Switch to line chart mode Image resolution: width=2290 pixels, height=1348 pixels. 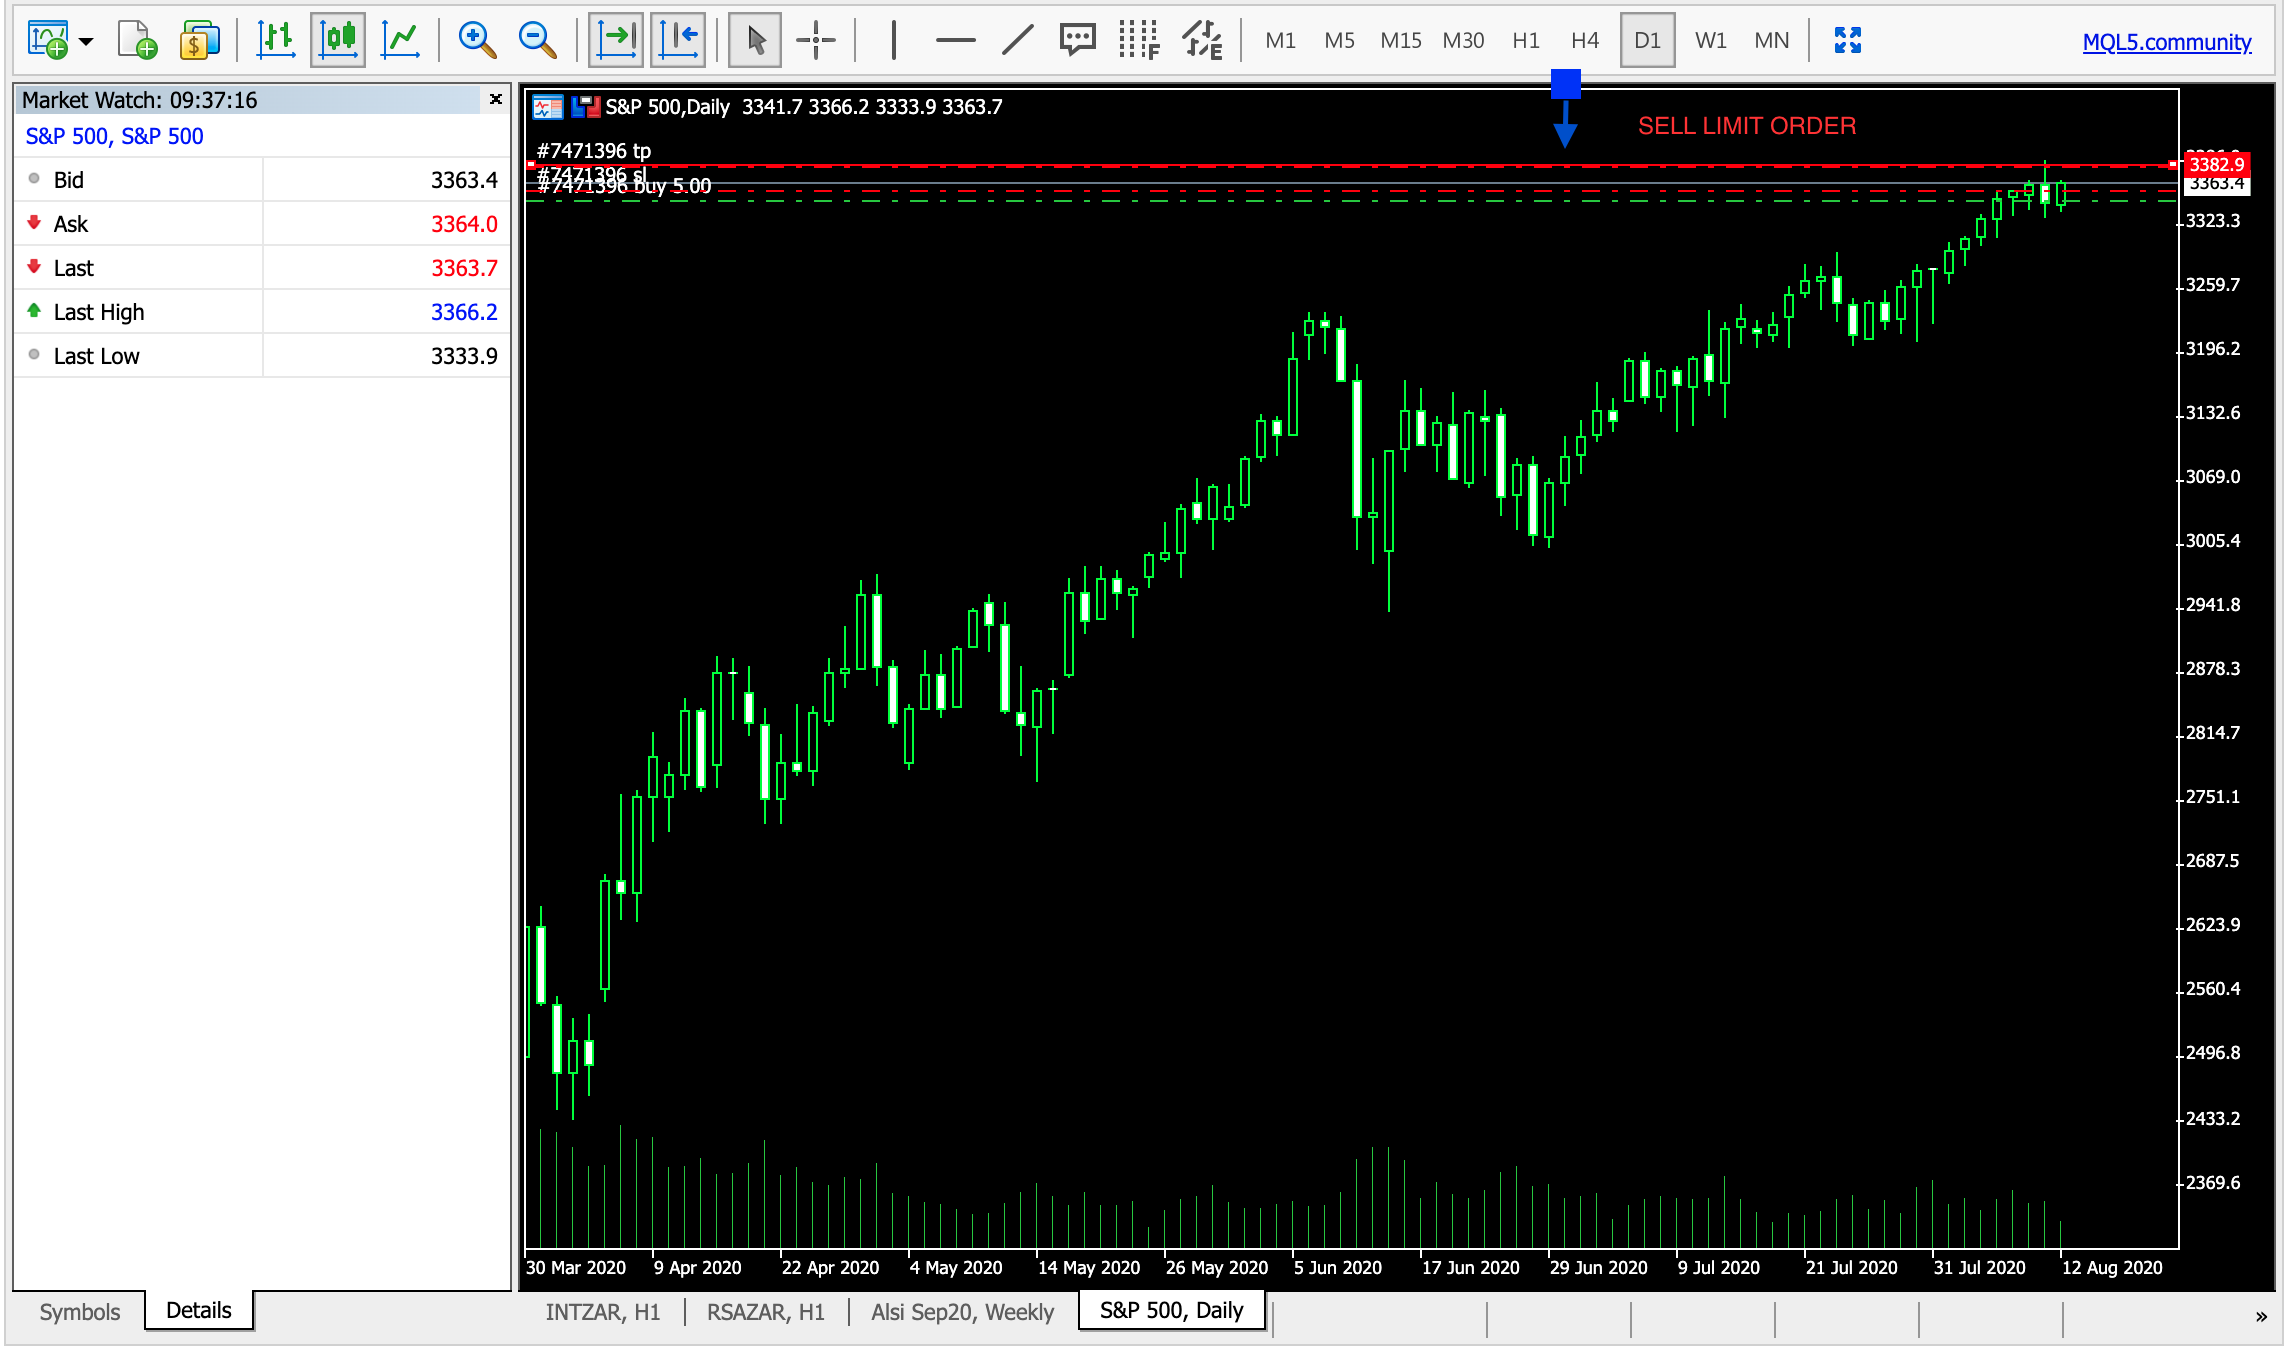pyautogui.click(x=400, y=40)
